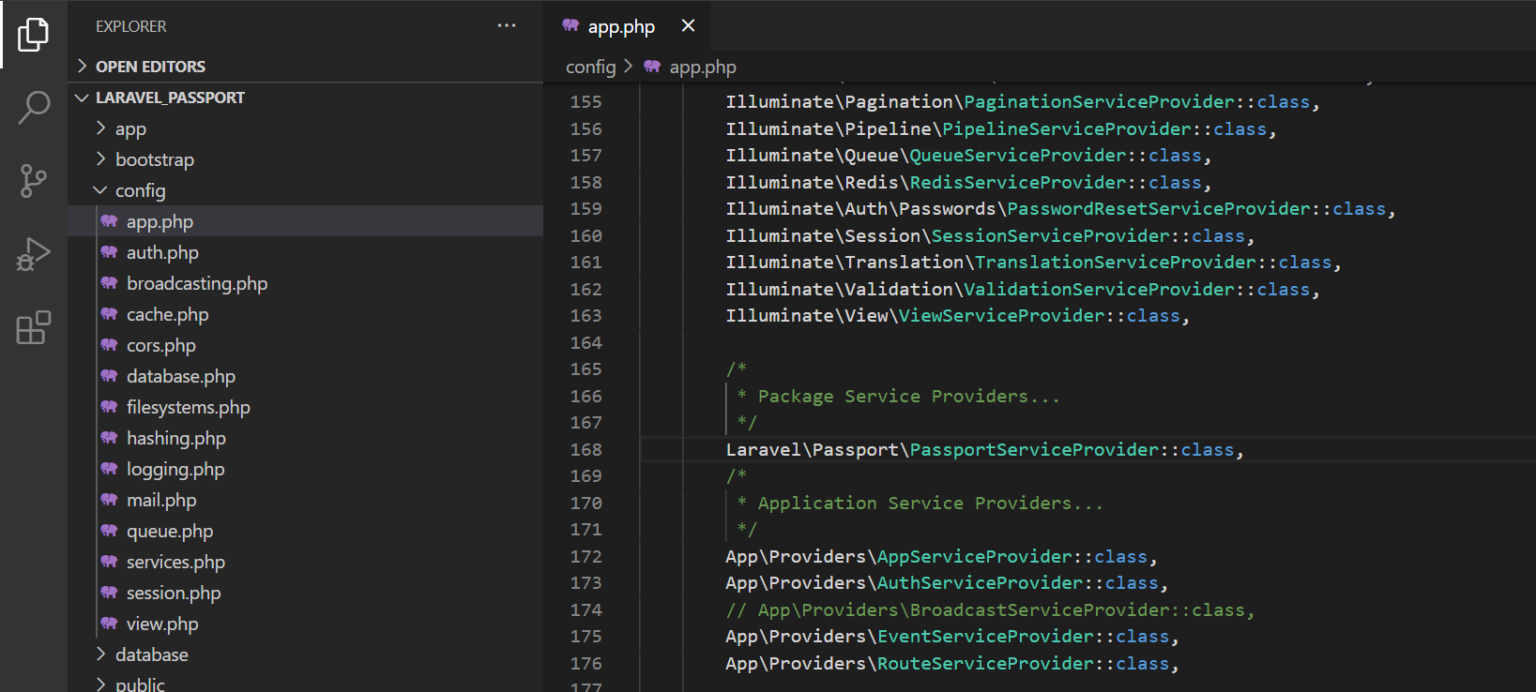
Task: Open the Explorer view in activity bar
Action: tap(33, 34)
